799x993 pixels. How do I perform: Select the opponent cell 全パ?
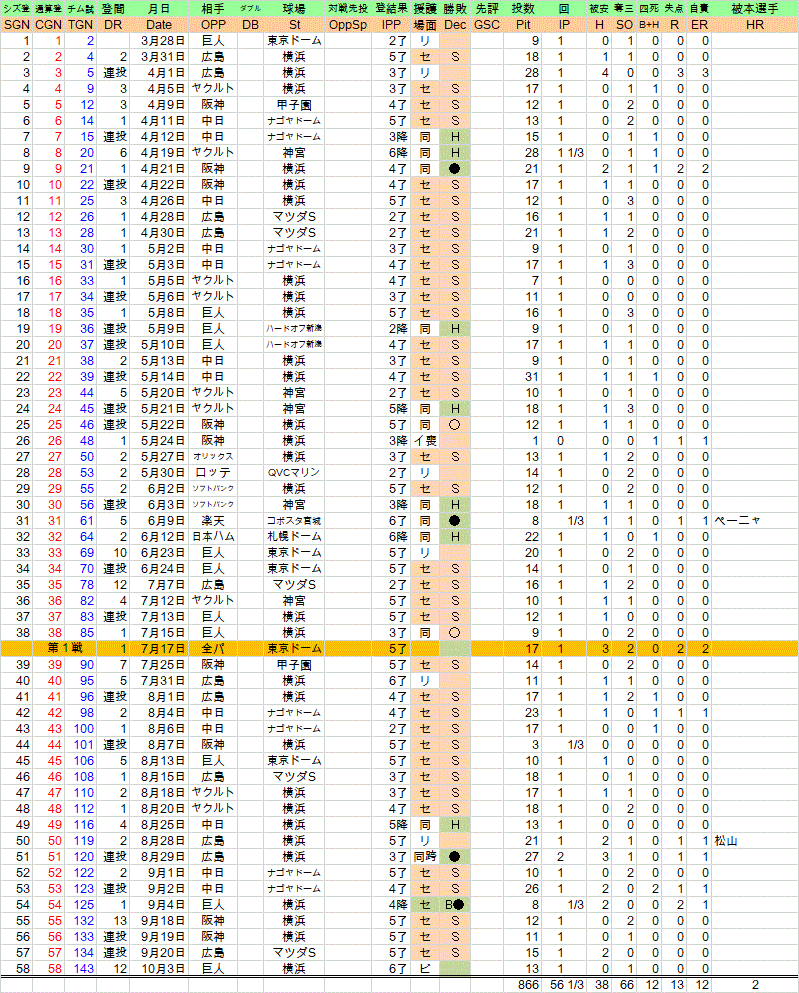coord(213,648)
